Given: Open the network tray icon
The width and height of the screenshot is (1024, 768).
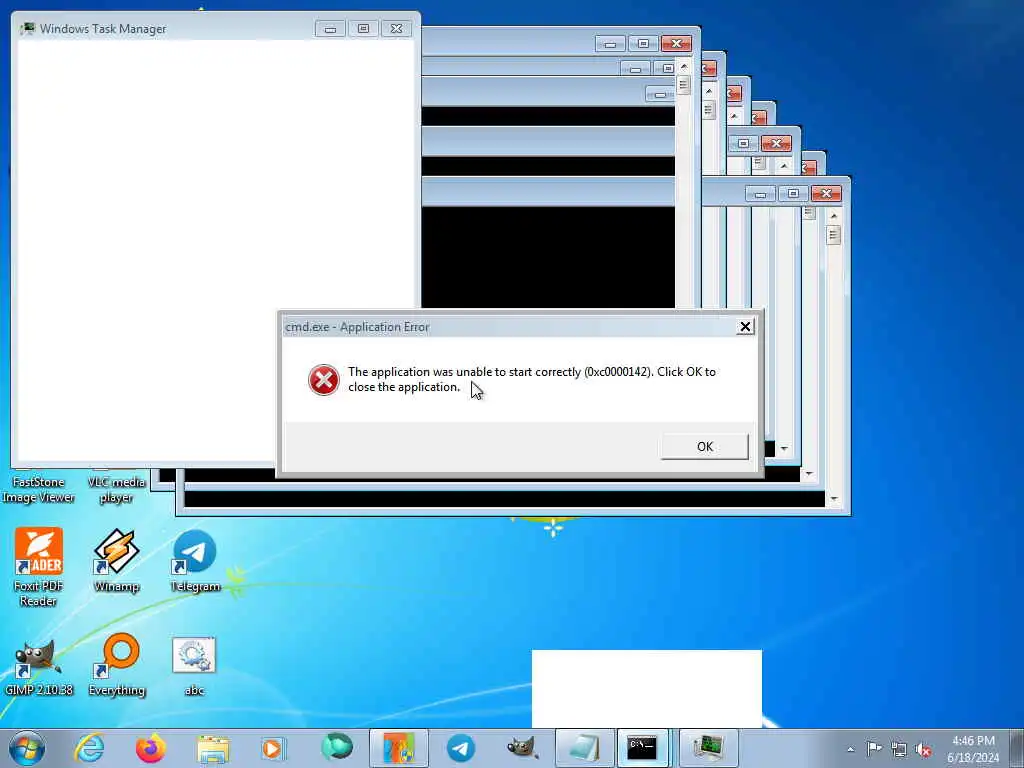Looking at the screenshot, I should [899, 749].
